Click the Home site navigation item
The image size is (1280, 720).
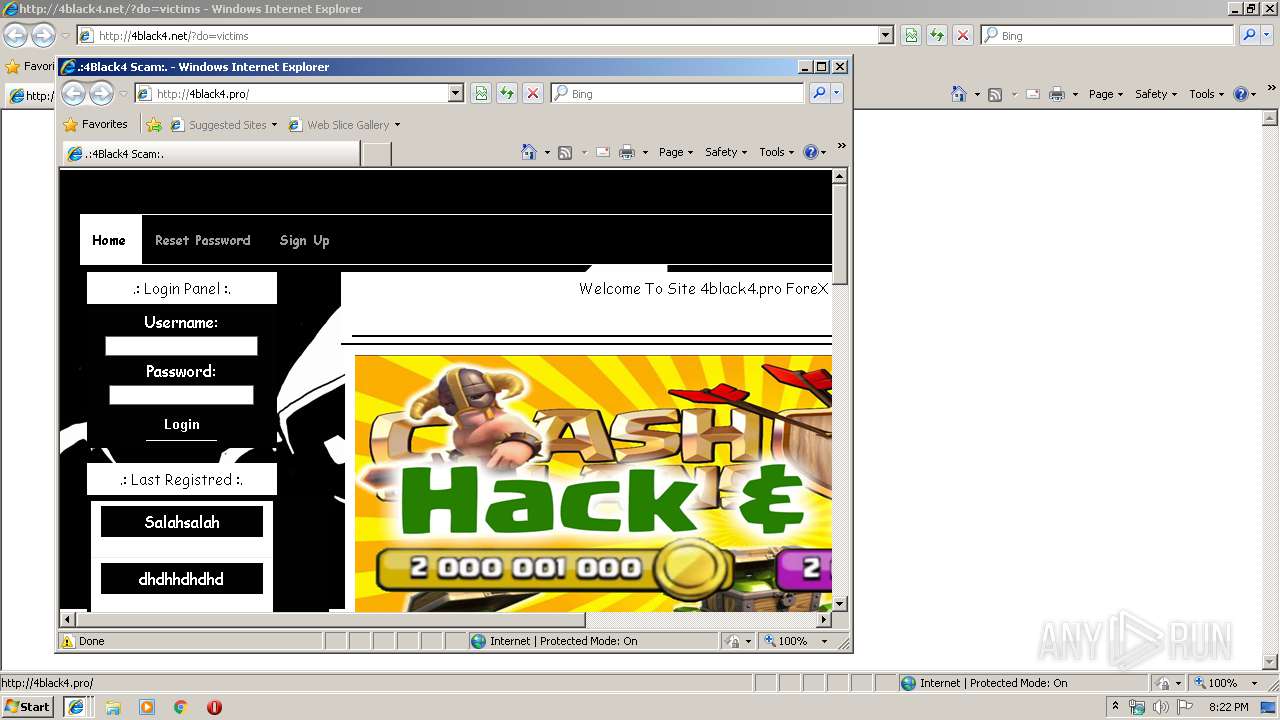point(109,240)
